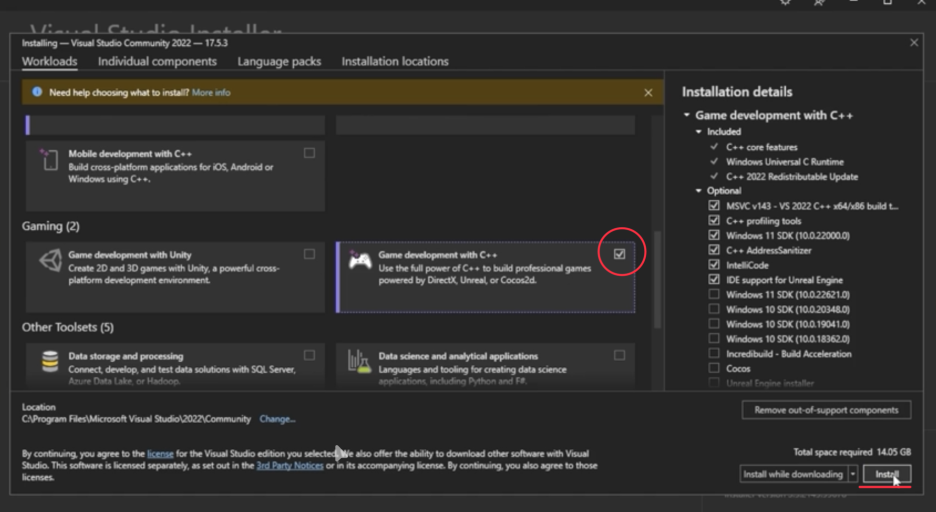The image size is (936, 512).
Task: Check Windows 10 SDK (10.0.20348.0)
Action: tap(714, 309)
